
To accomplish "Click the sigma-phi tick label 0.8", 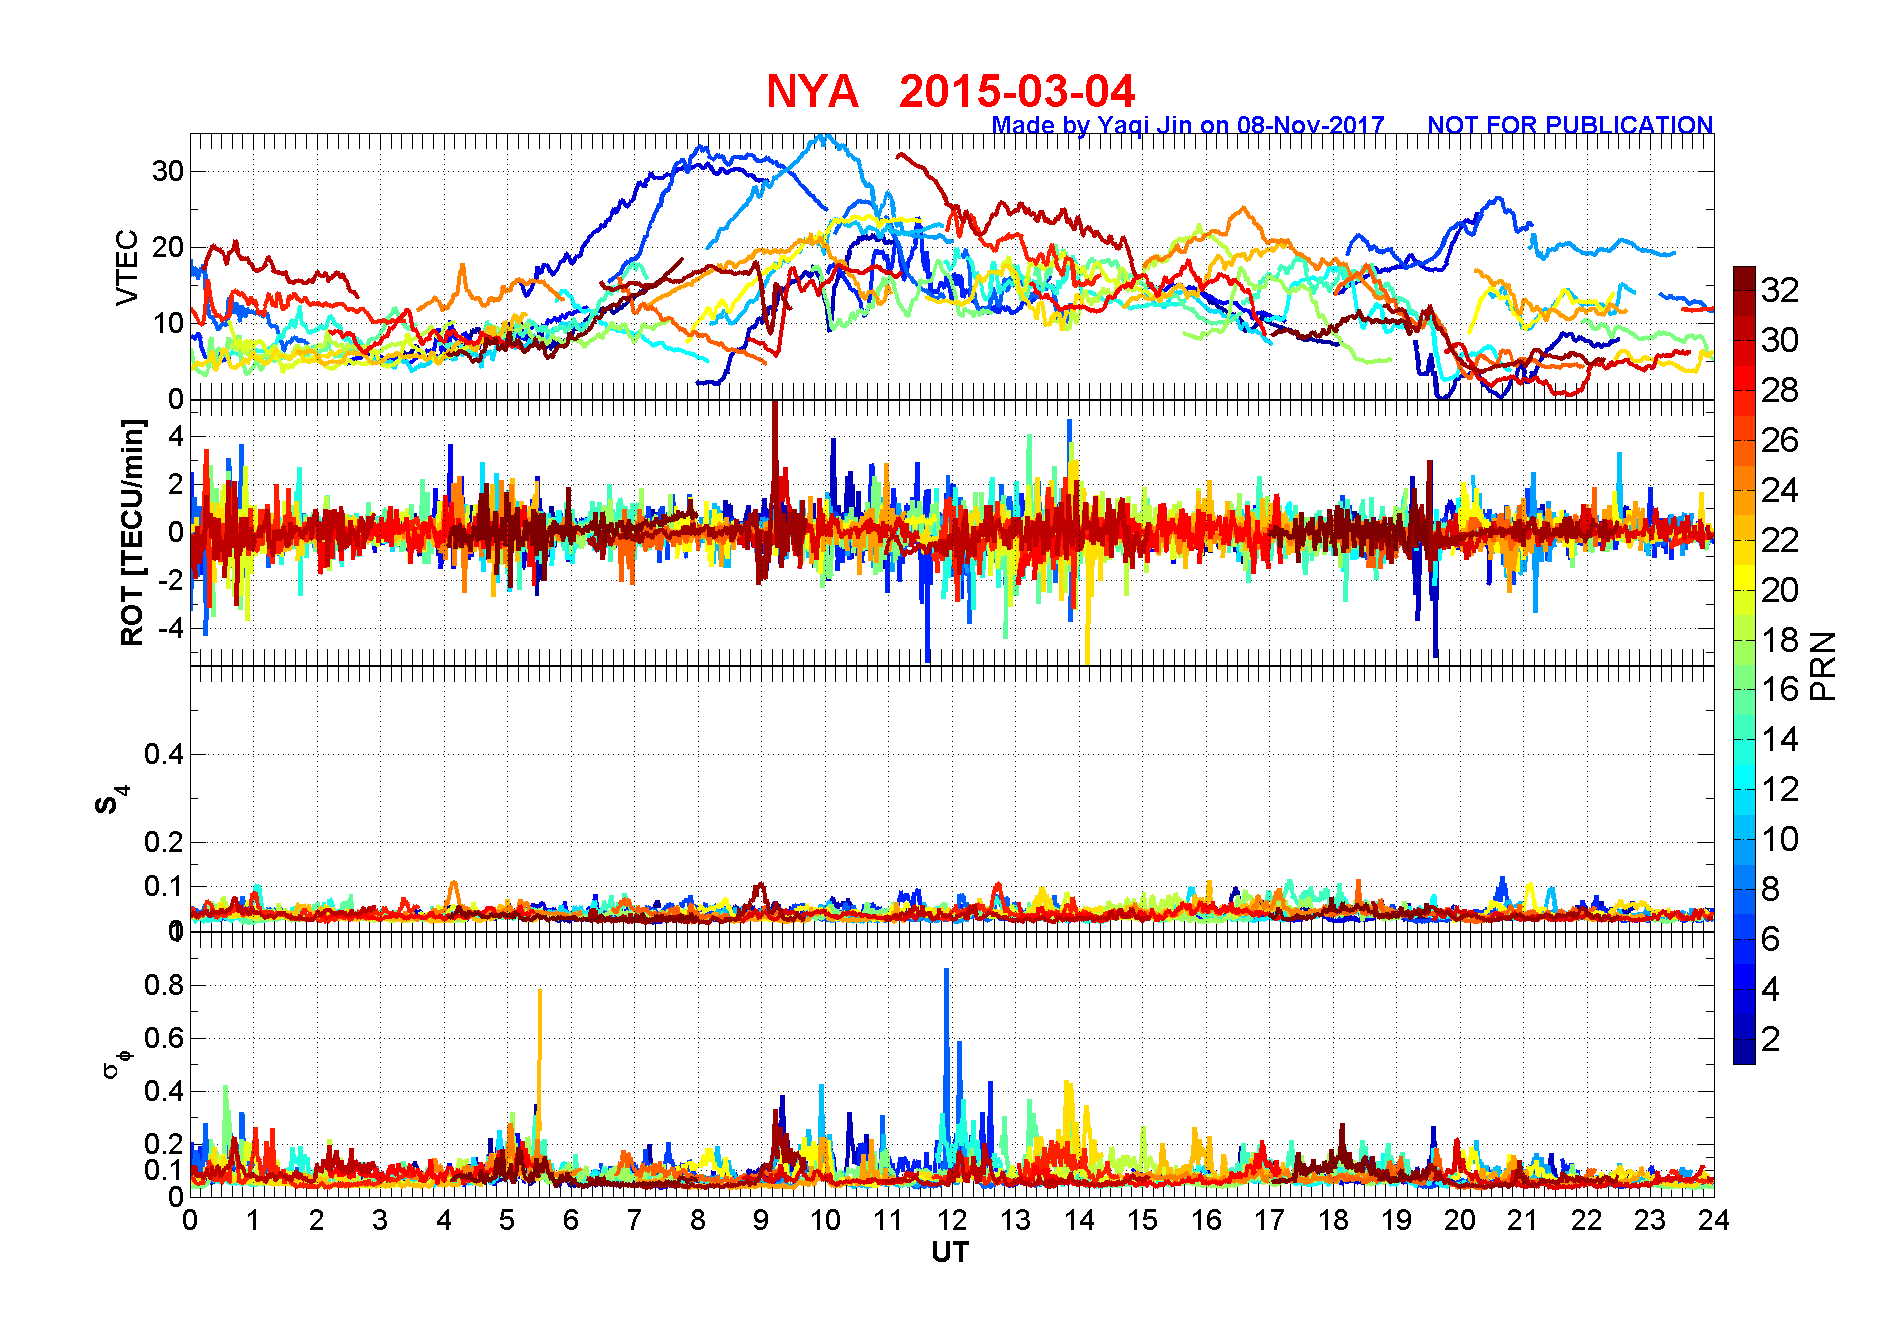I will (164, 985).
